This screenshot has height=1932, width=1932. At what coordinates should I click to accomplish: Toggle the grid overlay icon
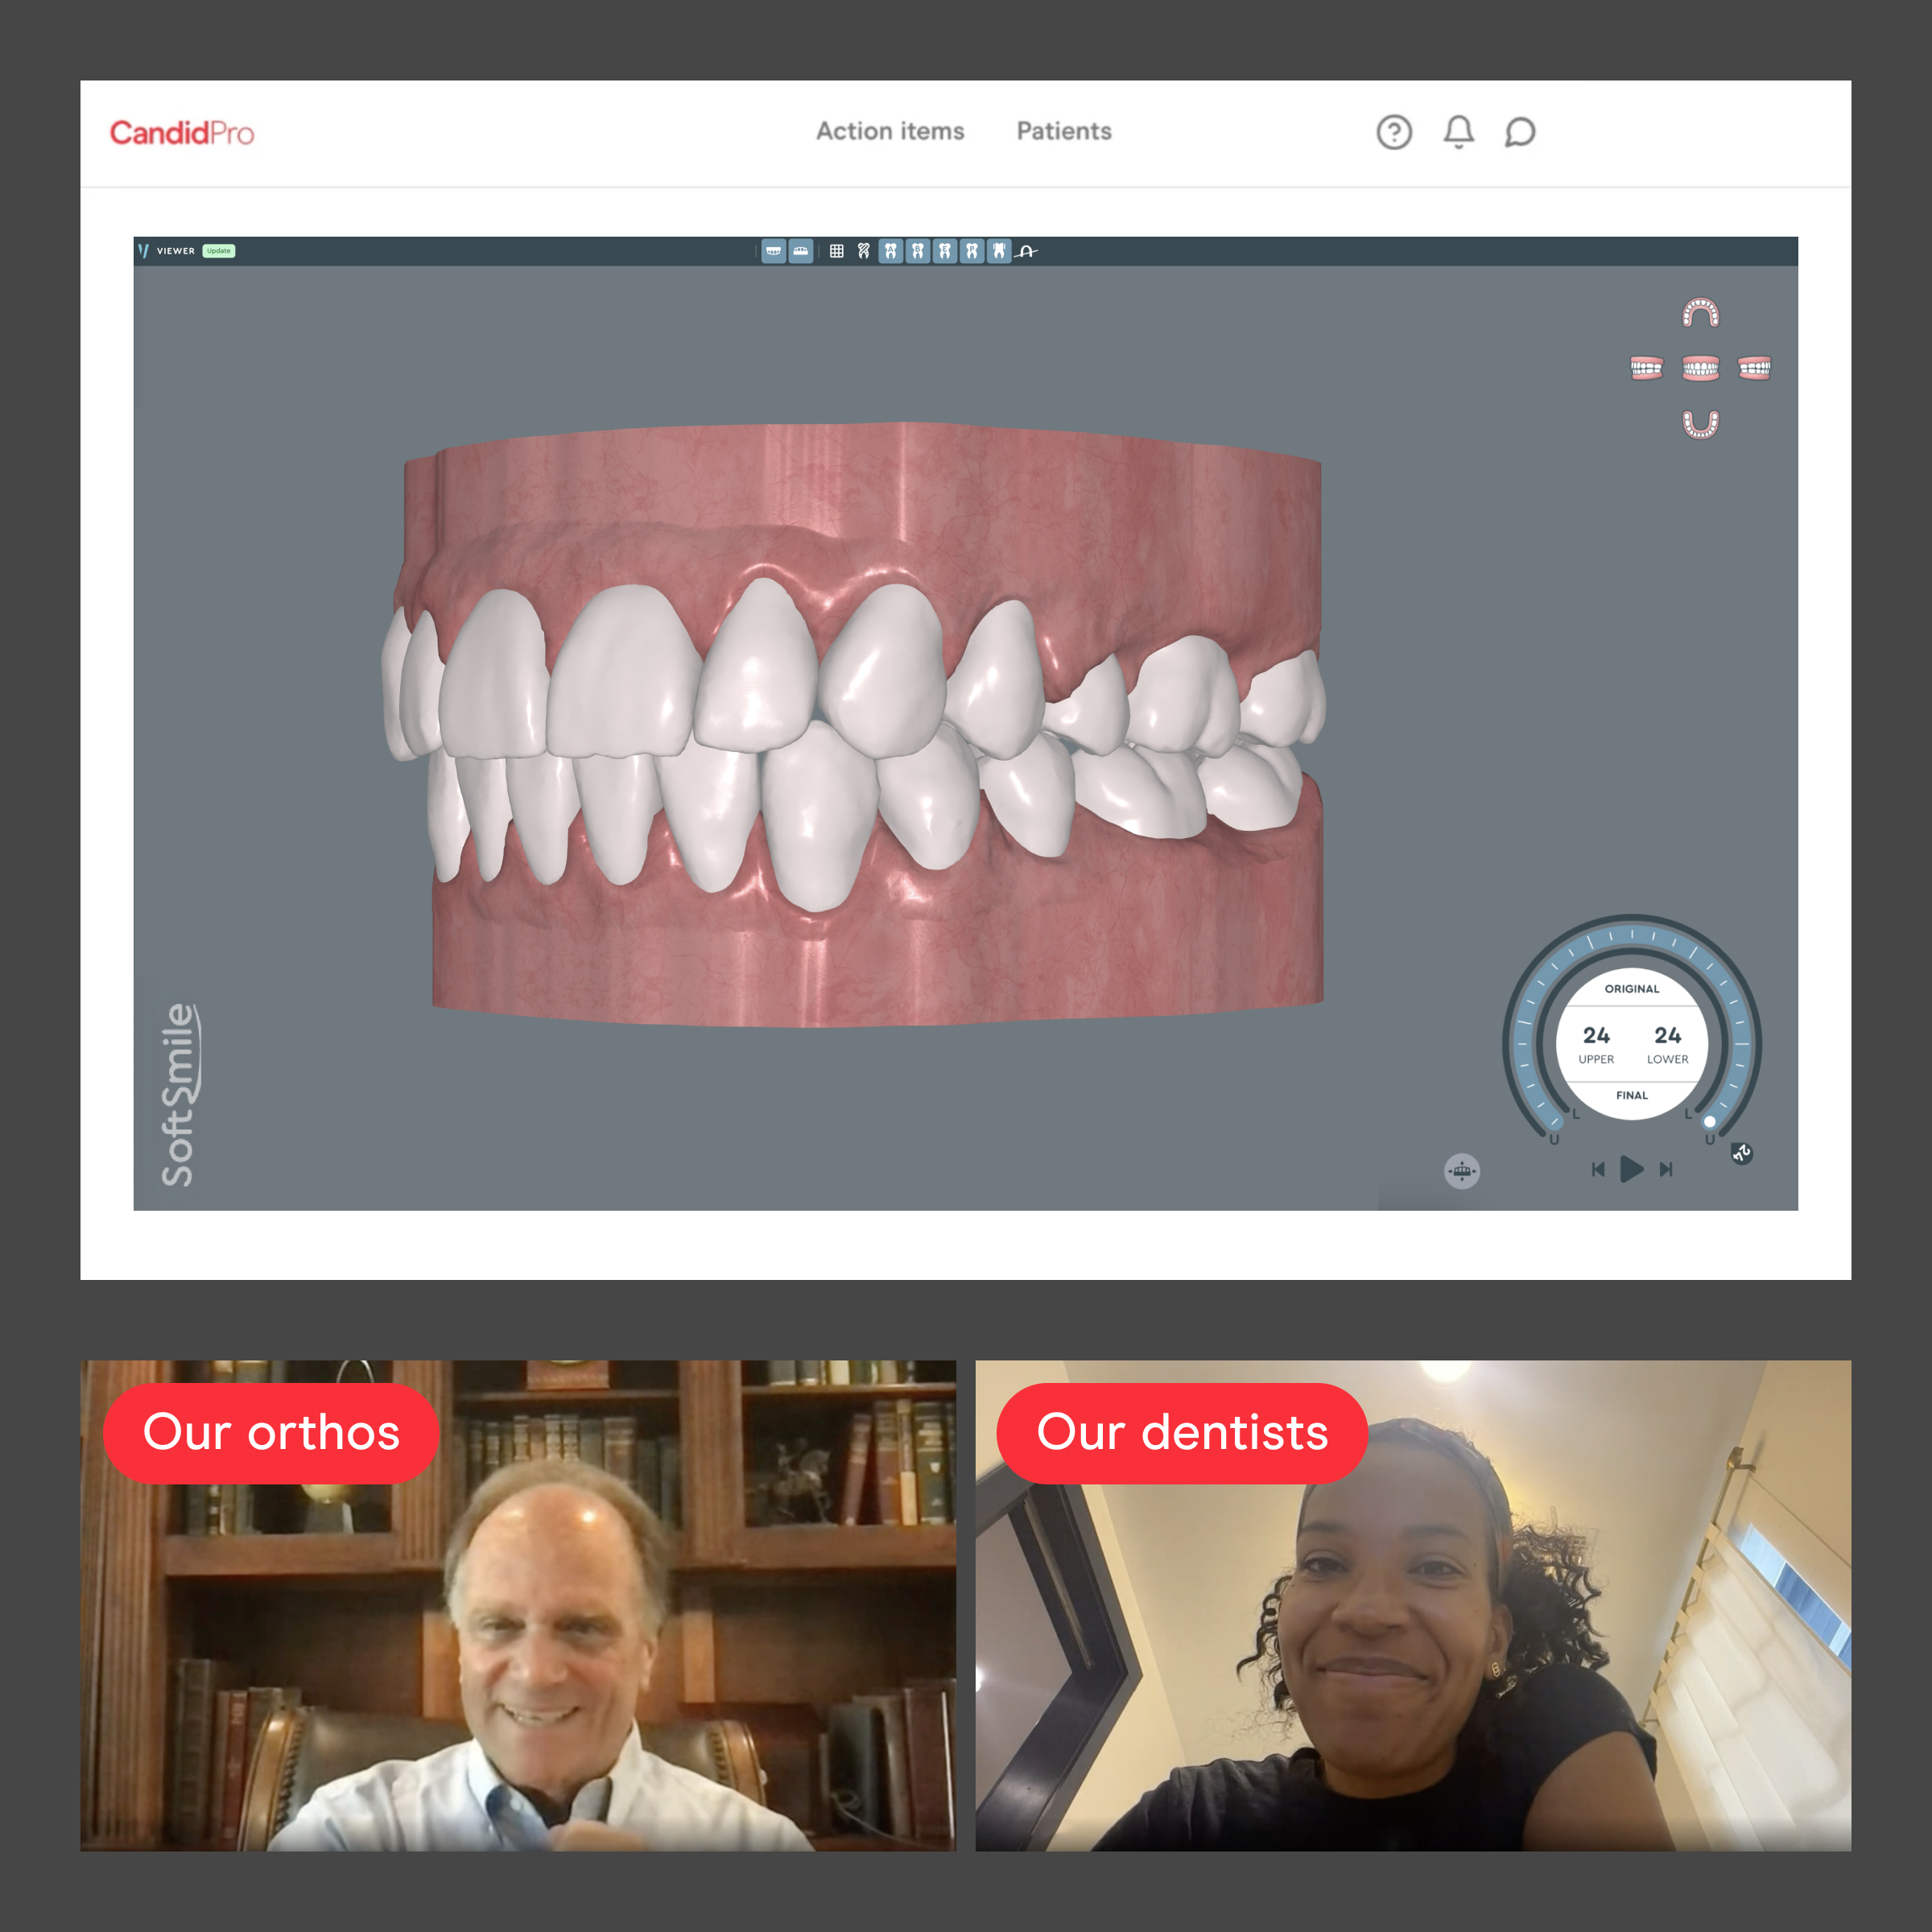837,251
